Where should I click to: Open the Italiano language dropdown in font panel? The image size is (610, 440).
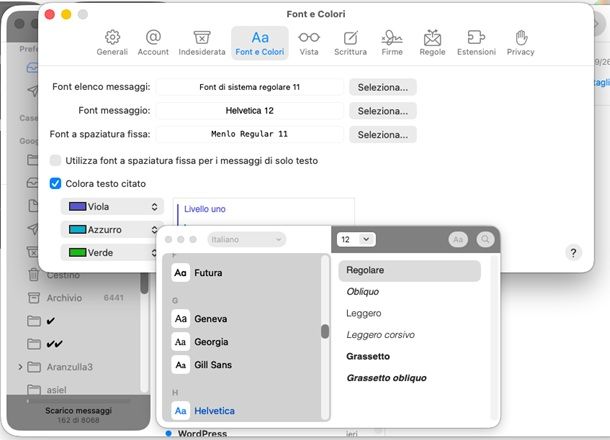click(x=247, y=239)
